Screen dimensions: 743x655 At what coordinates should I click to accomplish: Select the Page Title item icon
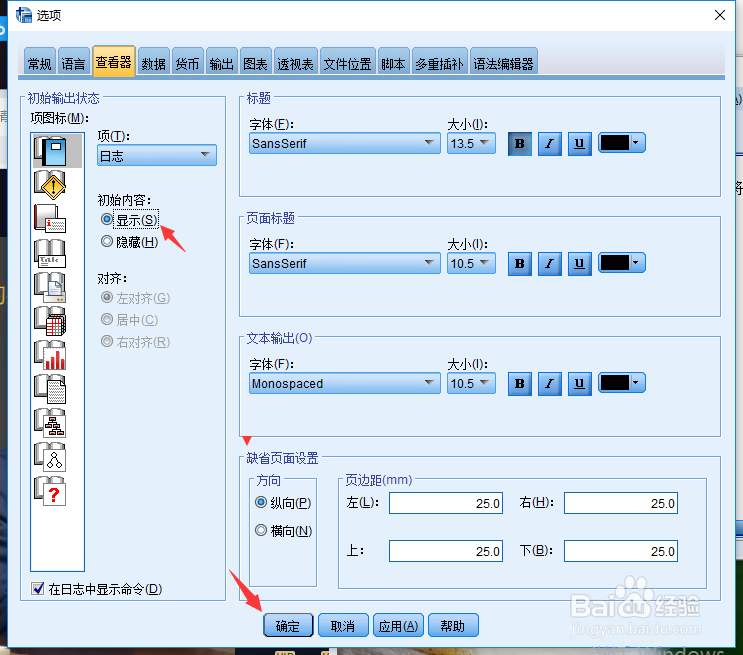51,287
